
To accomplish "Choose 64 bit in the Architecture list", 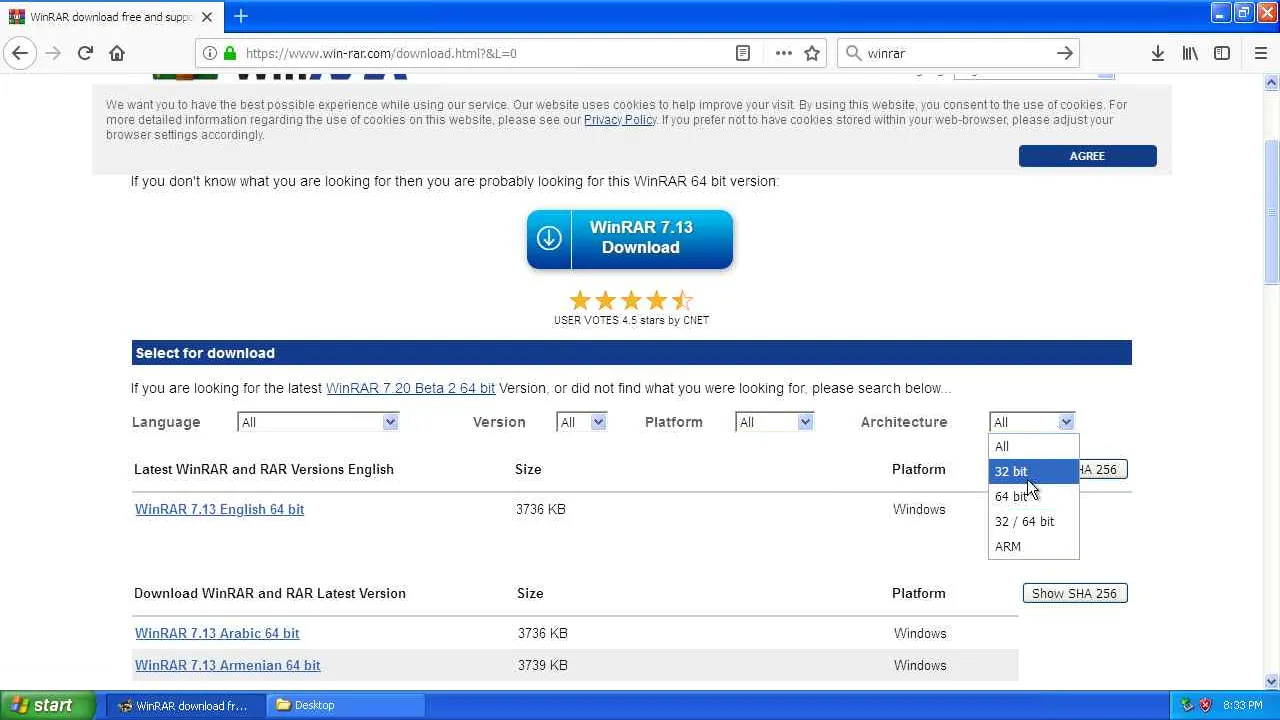I will [x=1034, y=496].
